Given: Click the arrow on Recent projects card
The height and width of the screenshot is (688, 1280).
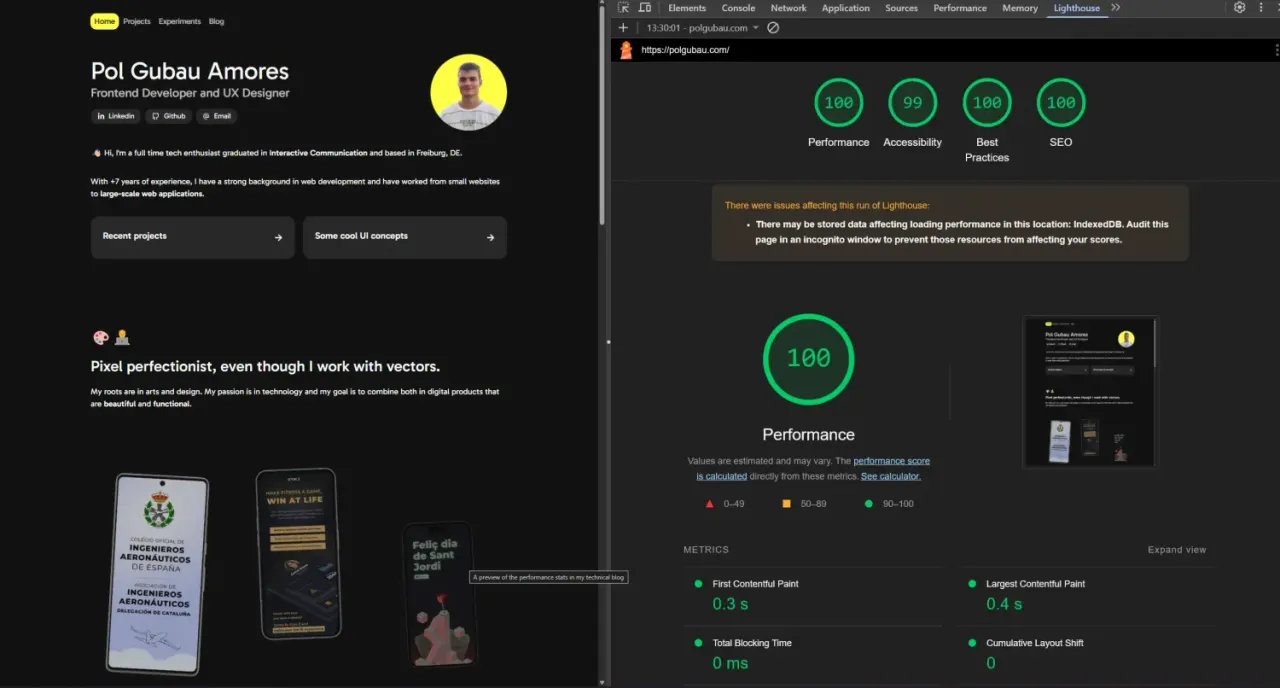Looking at the screenshot, I should coord(278,238).
